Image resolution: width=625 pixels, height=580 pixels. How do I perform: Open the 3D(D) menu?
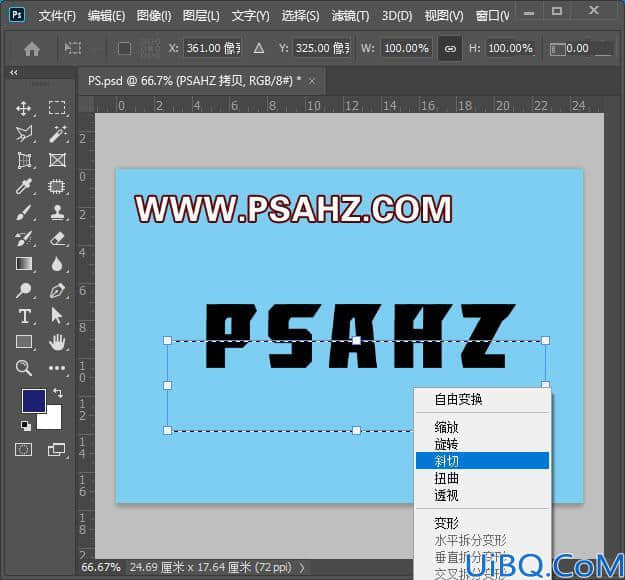[x=397, y=16]
